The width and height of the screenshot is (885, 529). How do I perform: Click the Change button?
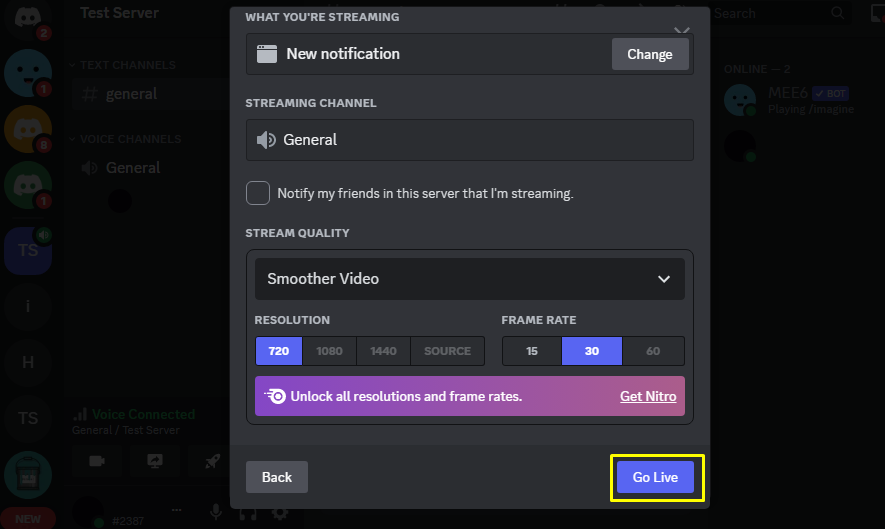pos(650,54)
